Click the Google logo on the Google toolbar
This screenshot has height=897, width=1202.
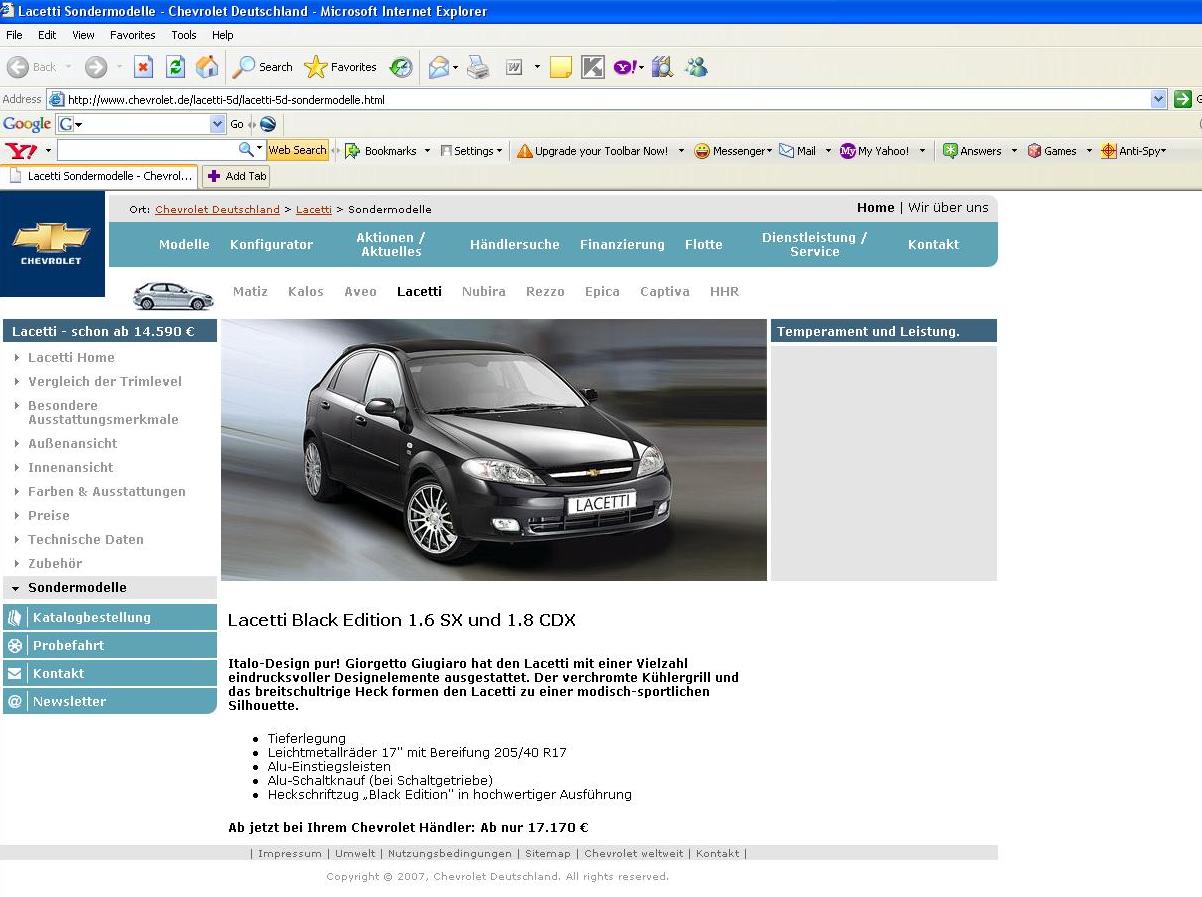[x=27, y=124]
